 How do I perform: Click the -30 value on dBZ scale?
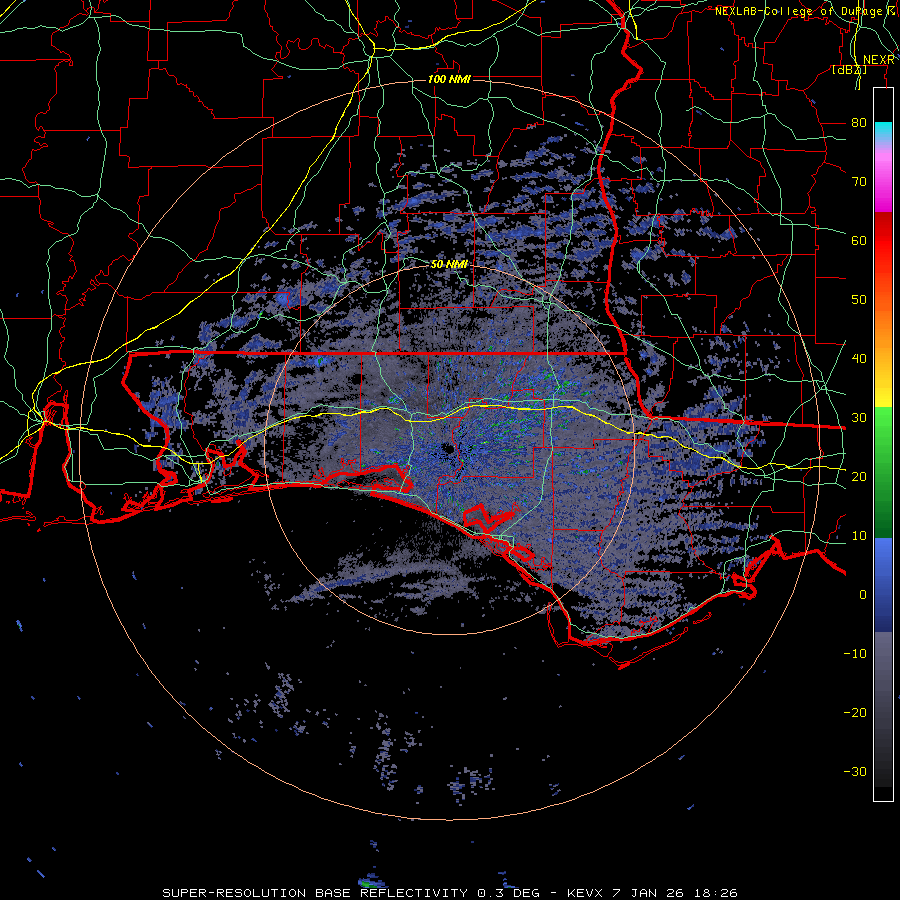coord(855,771)
